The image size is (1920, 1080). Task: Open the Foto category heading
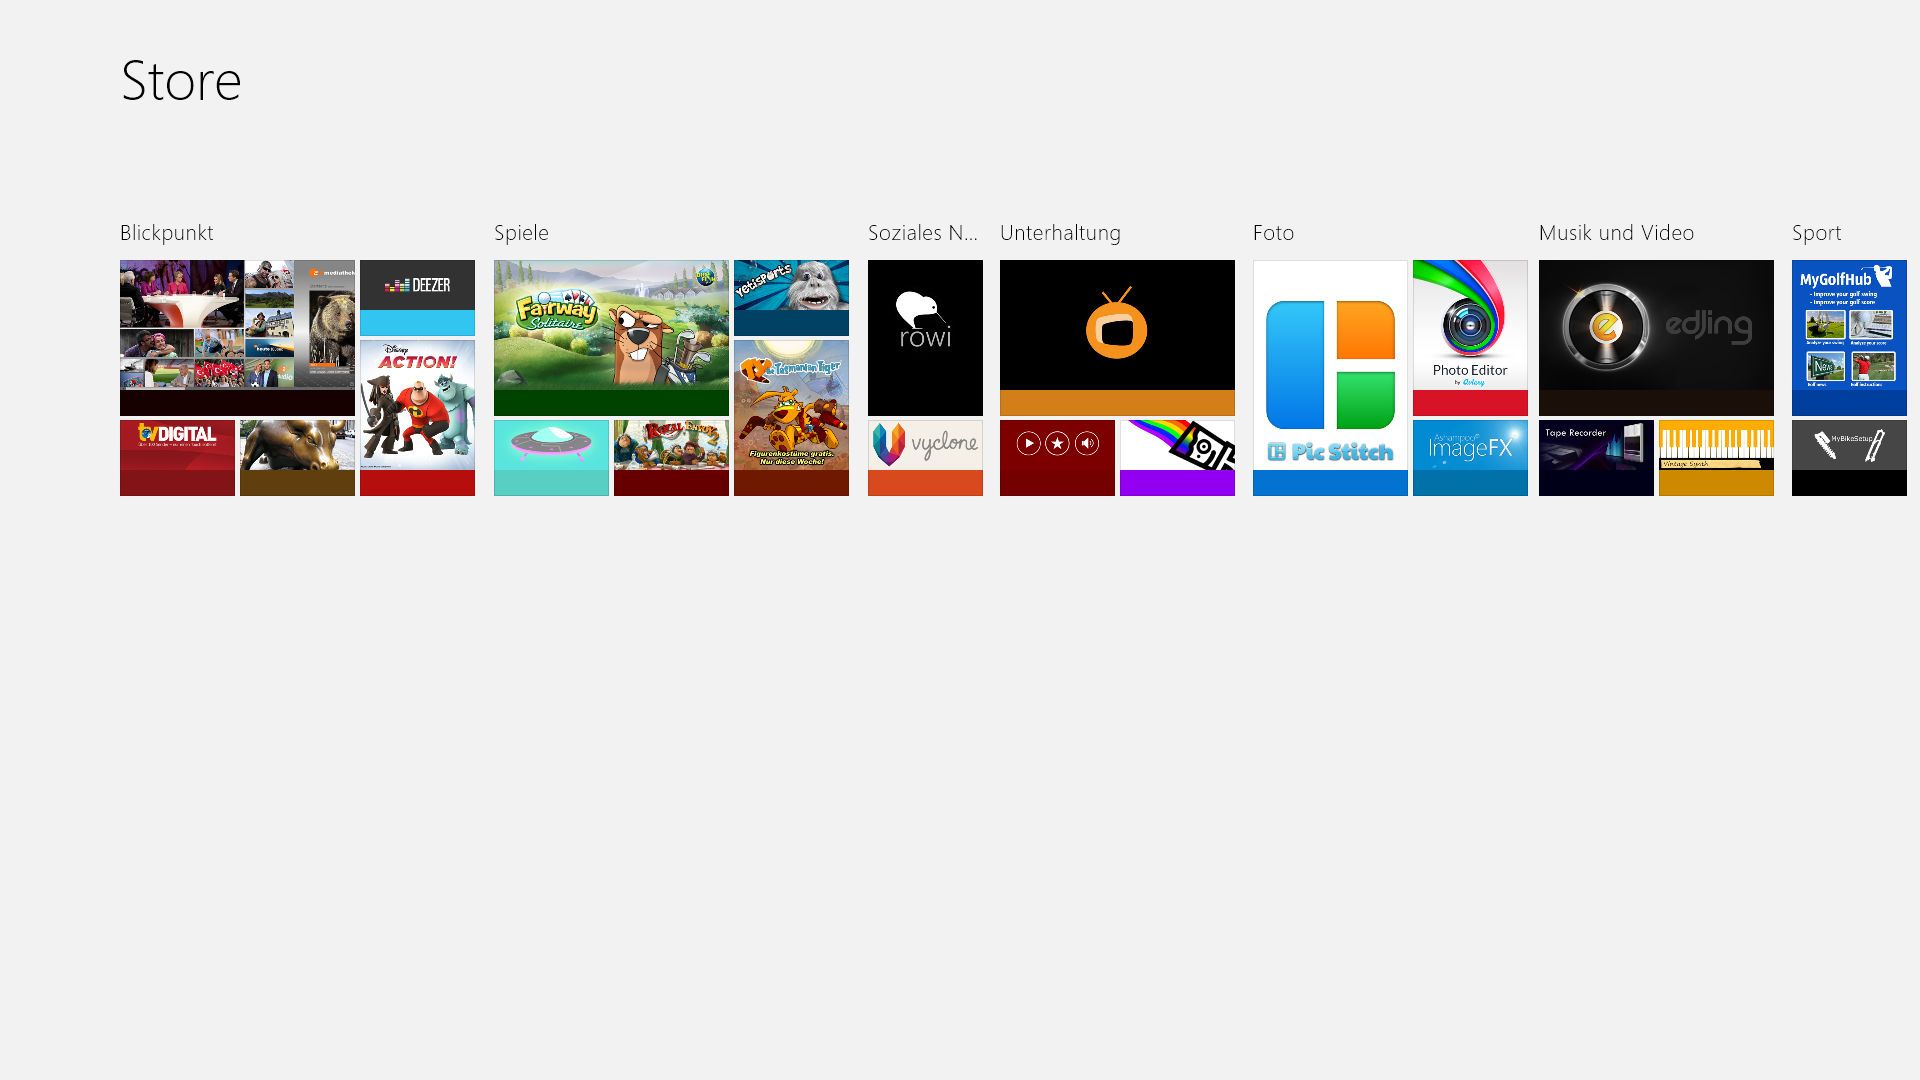click(1272, 233)
